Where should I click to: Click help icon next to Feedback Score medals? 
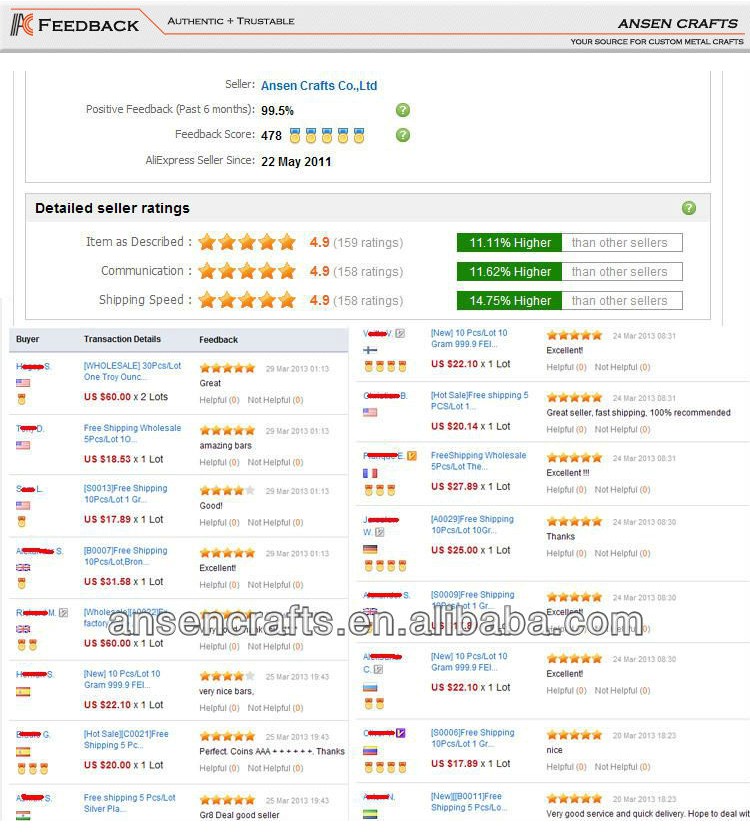click(x=402, y=135)
